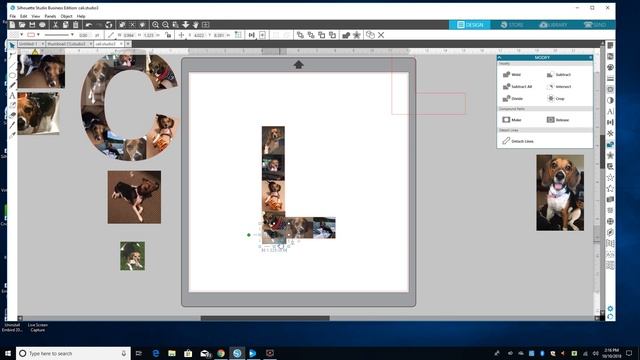640x360 pixels.
Task: Open the Modify panel icon on right sidebar
Action: pyautogui.click(x=610, y=144)
